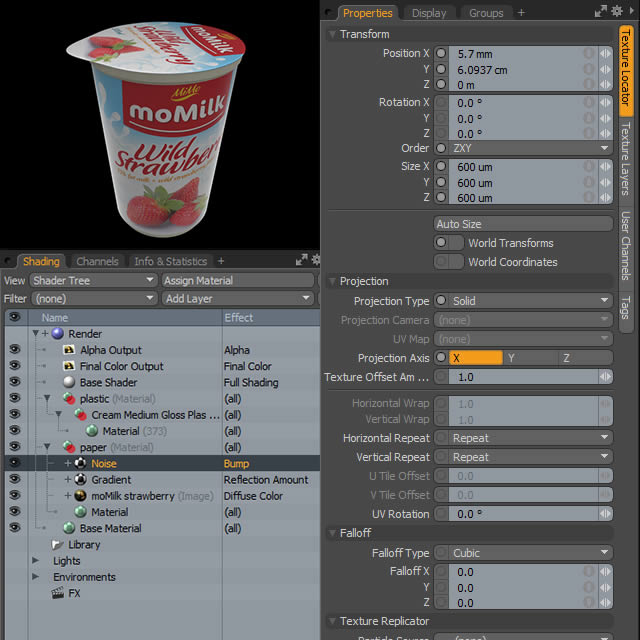Click UV Rotation slider arrows
The height and width of the screenshot is (640, 640).
pyautogui.click(x=605, y=514)
